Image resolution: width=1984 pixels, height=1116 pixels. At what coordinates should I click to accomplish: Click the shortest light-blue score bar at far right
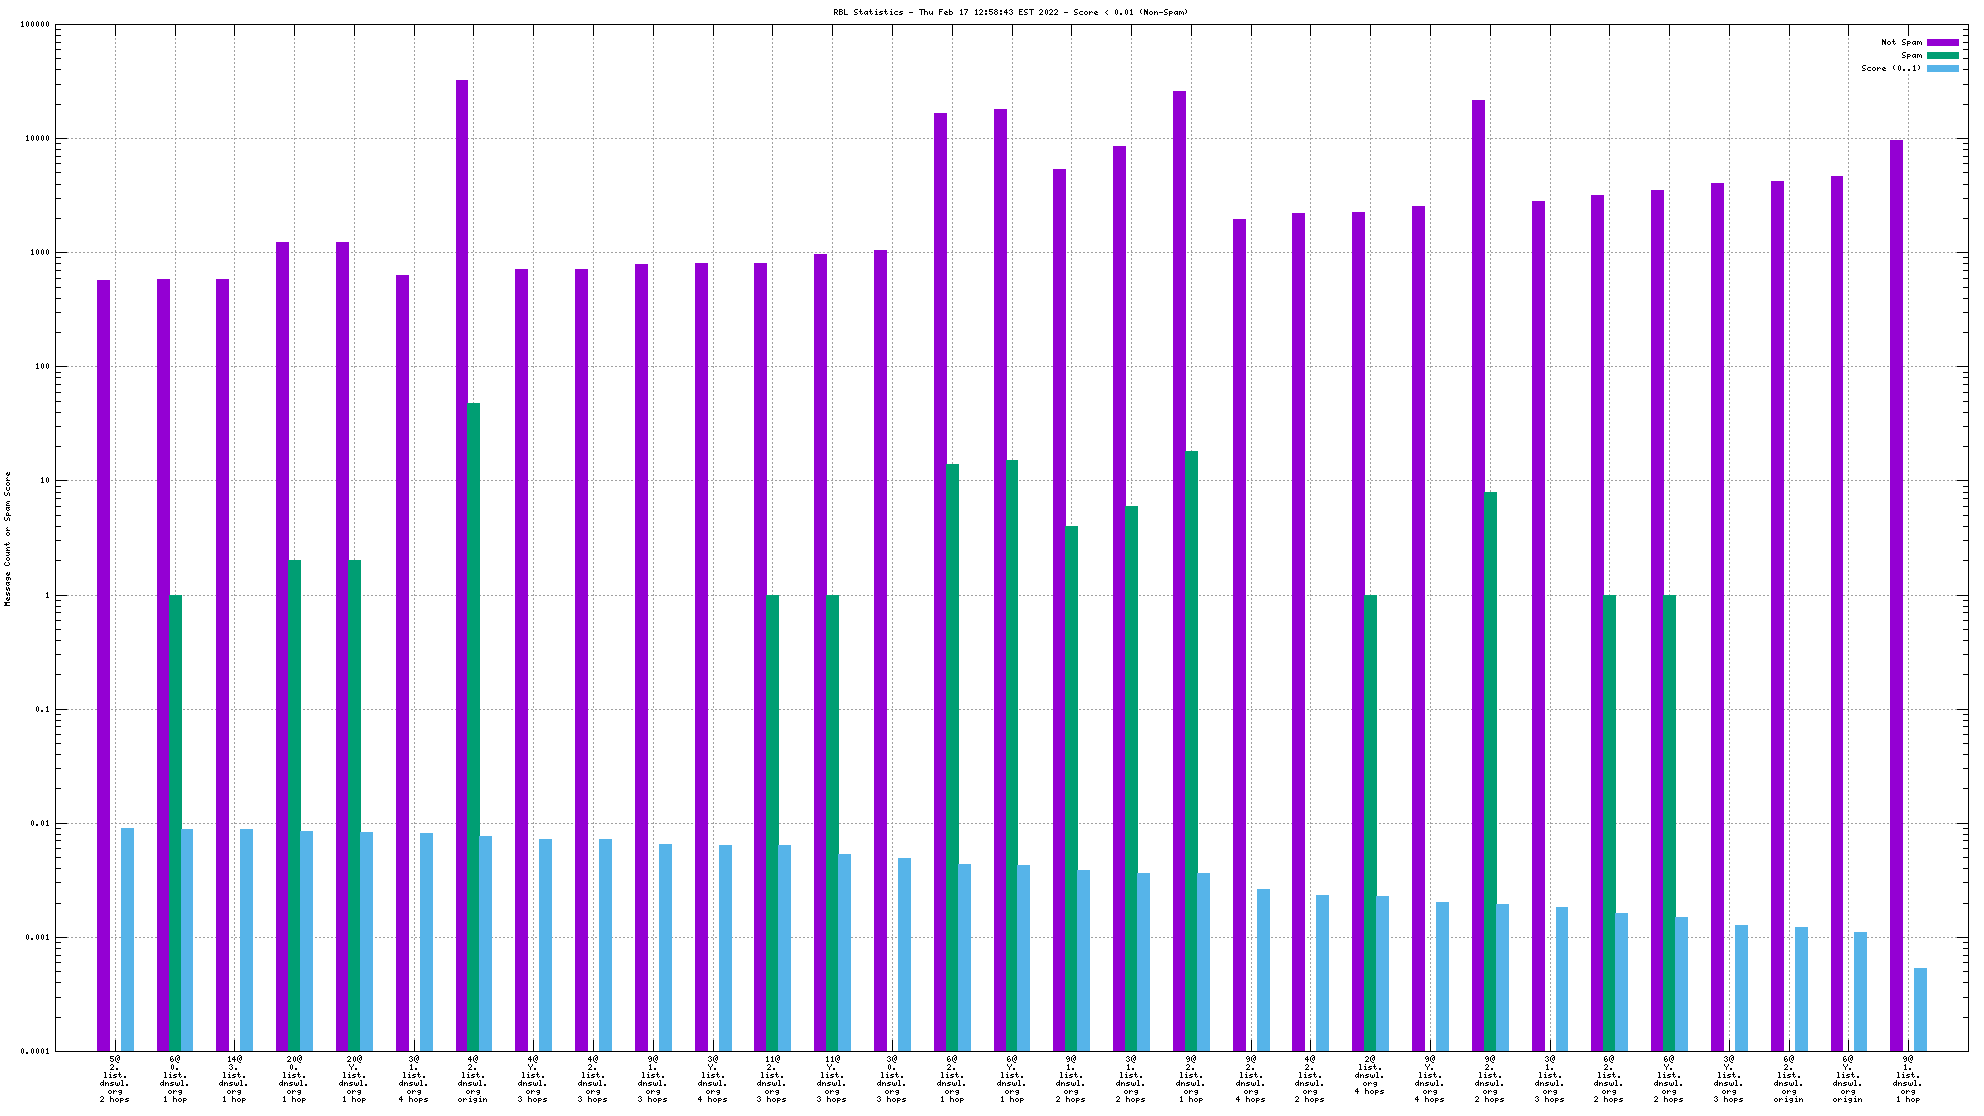click(x=1920, y=1008)
